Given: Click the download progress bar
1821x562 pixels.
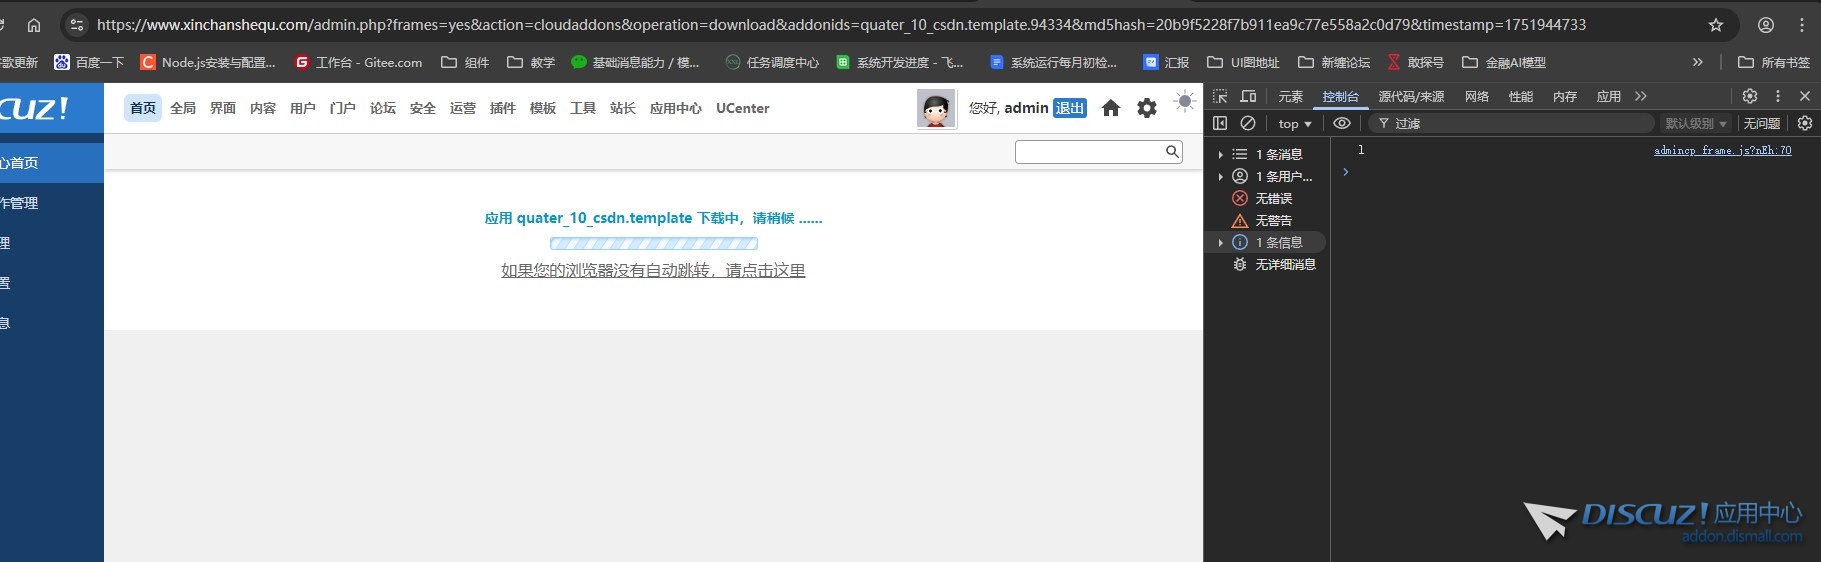Looking at the screenshot, I should [x=653, y=243].
